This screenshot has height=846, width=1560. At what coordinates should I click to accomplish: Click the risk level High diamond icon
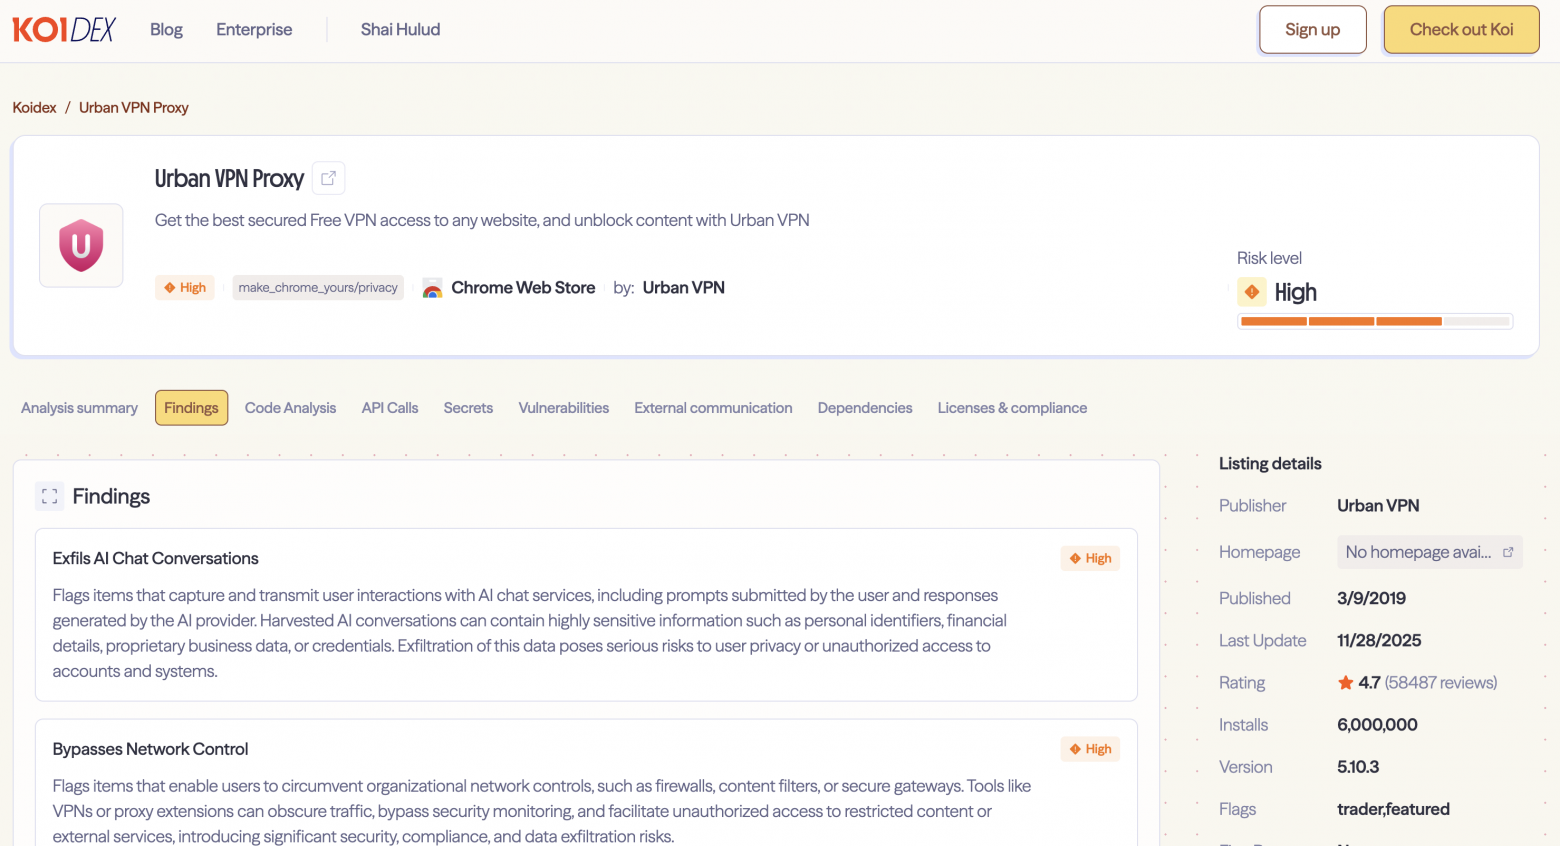(1252, 292)
